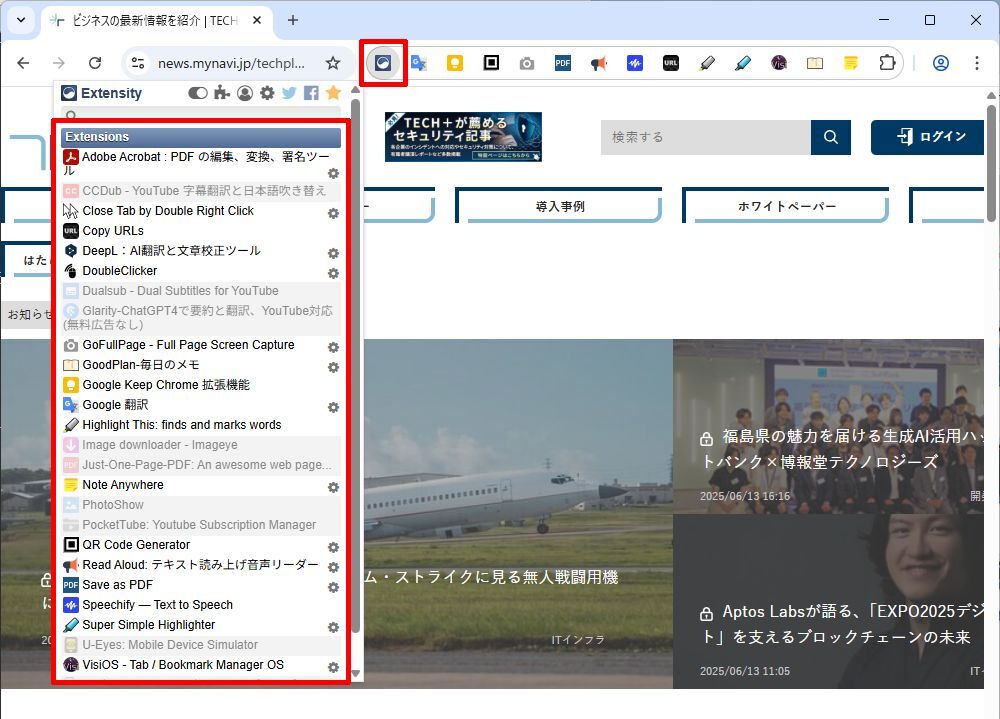Click VisiOS toolbar icon
Viewport: 1000px width, 719px height.
(779, 63)
